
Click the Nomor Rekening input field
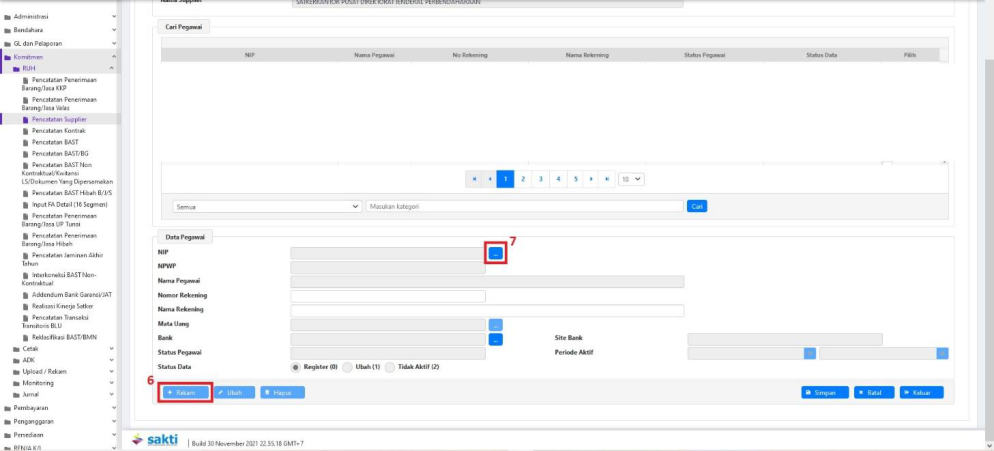pyautogui.click(x=387, y=296)
